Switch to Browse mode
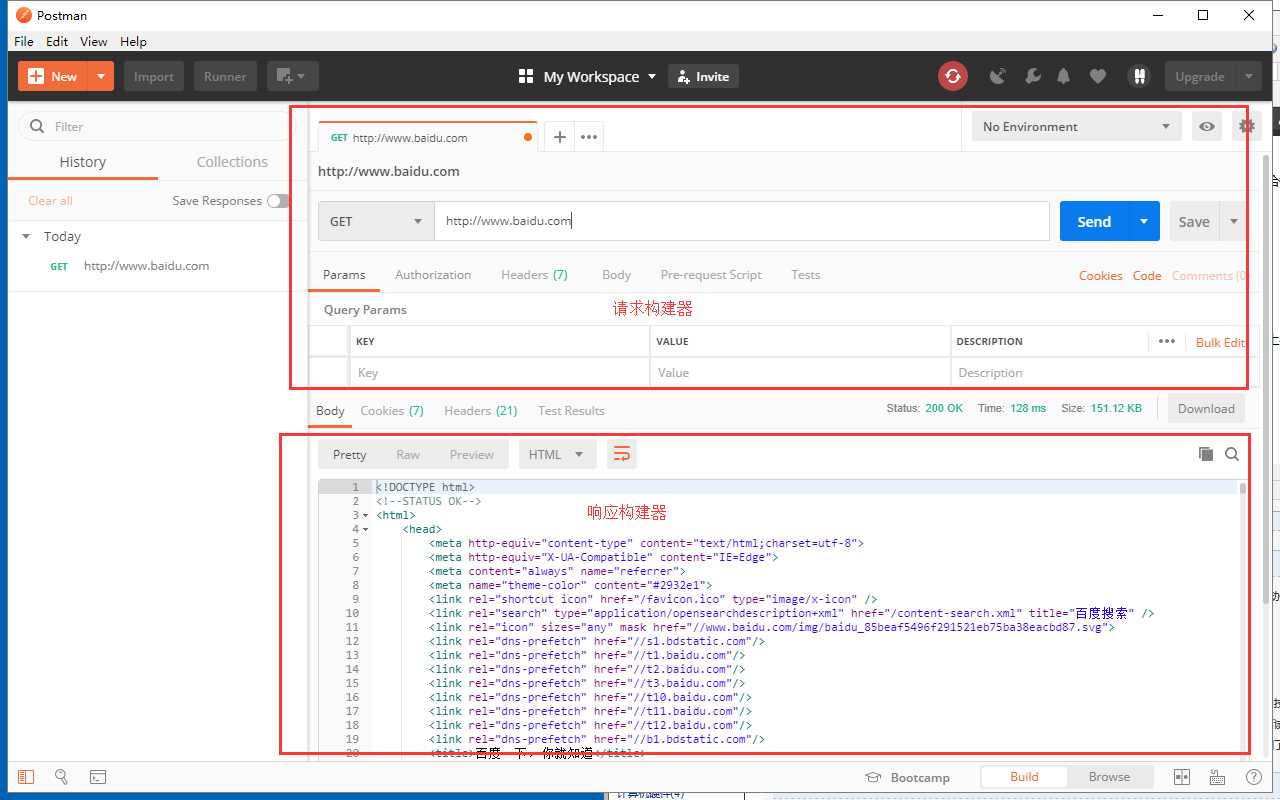This screenshot has height=800, width=1280. [1109, 777]
